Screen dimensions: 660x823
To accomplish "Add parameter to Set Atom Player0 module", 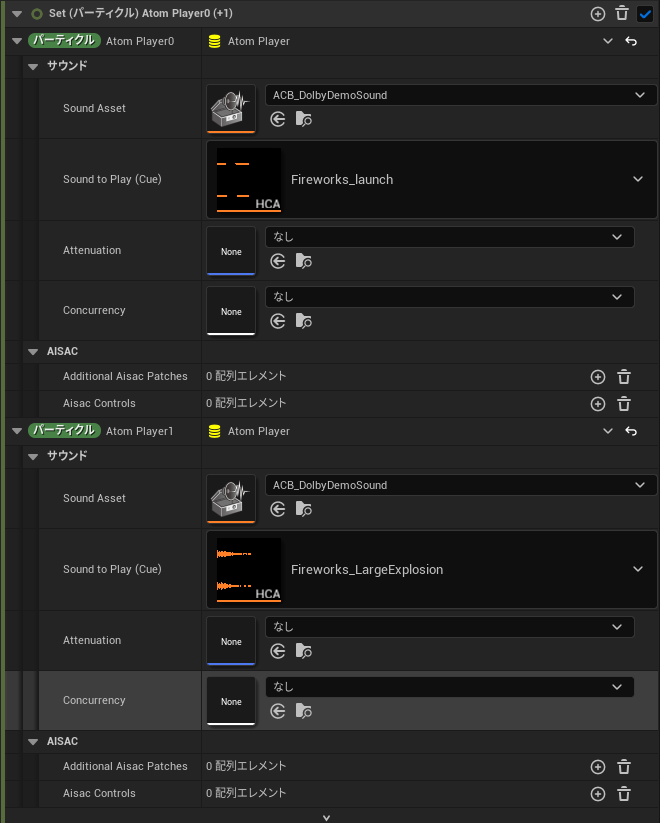I will pos(598,14).
